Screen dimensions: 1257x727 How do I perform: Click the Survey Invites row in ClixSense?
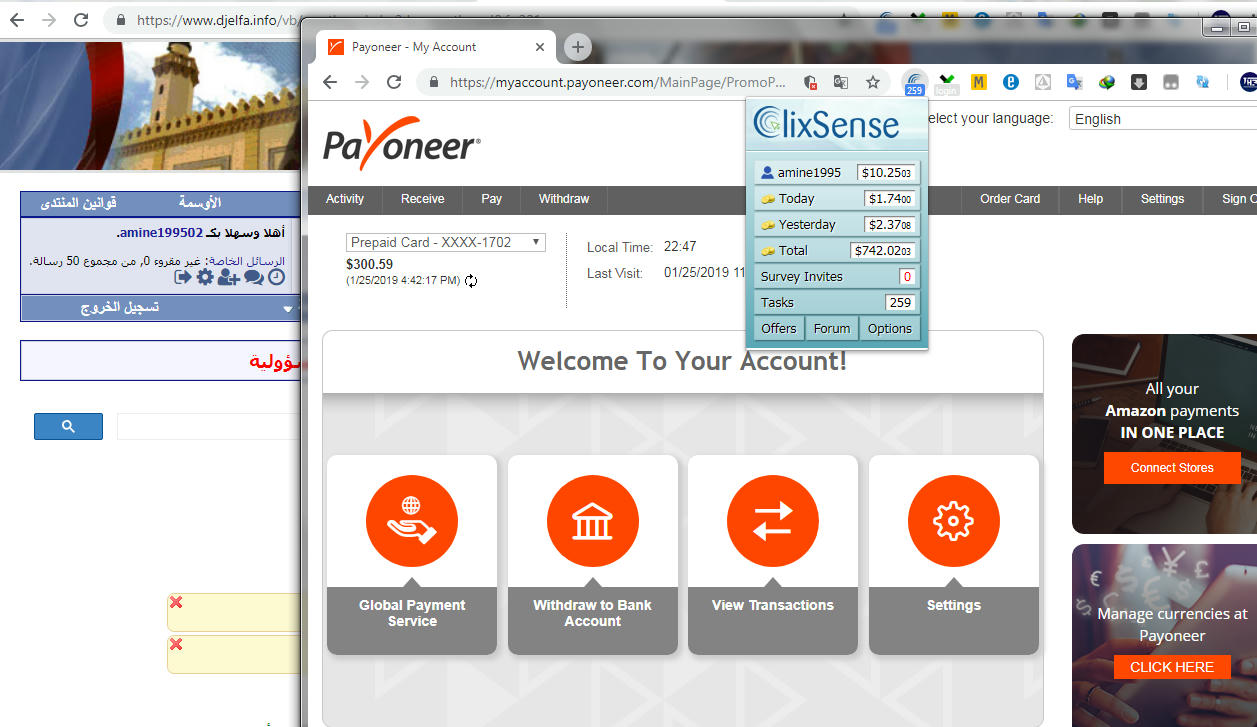pos(837,276)
